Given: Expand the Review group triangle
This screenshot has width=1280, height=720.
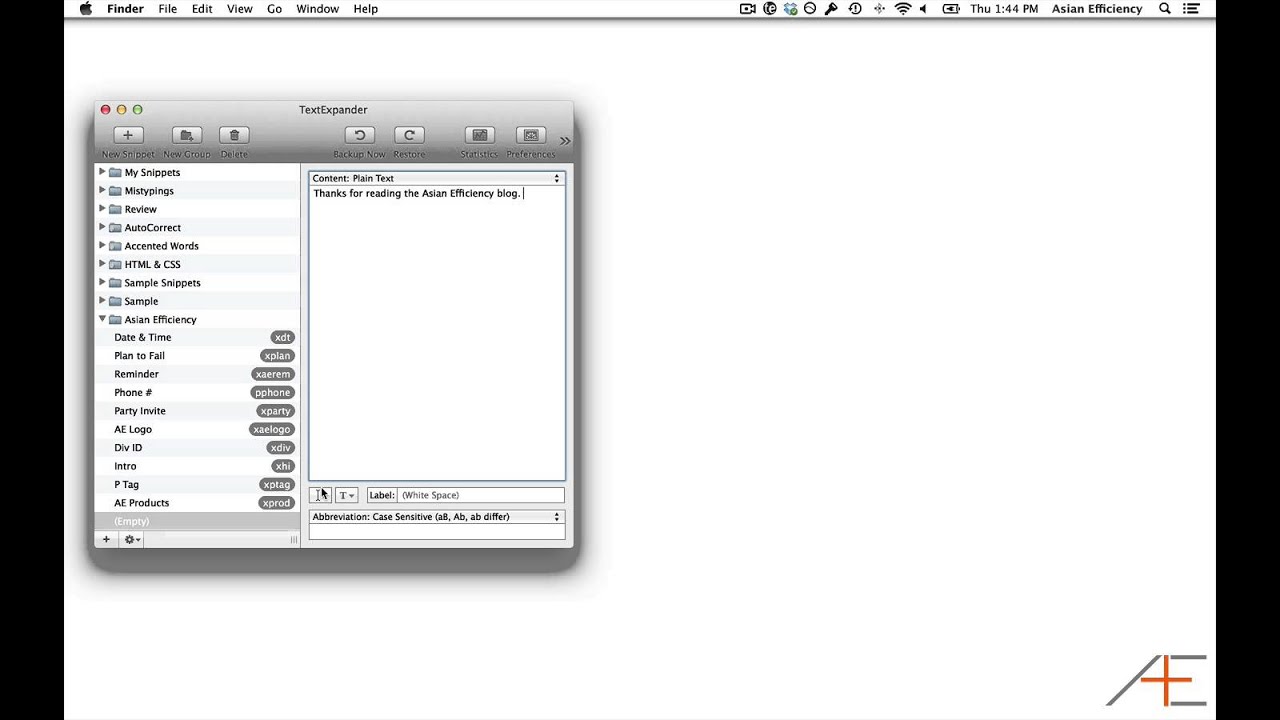Looking at the screenshot, I should (102, 209).
